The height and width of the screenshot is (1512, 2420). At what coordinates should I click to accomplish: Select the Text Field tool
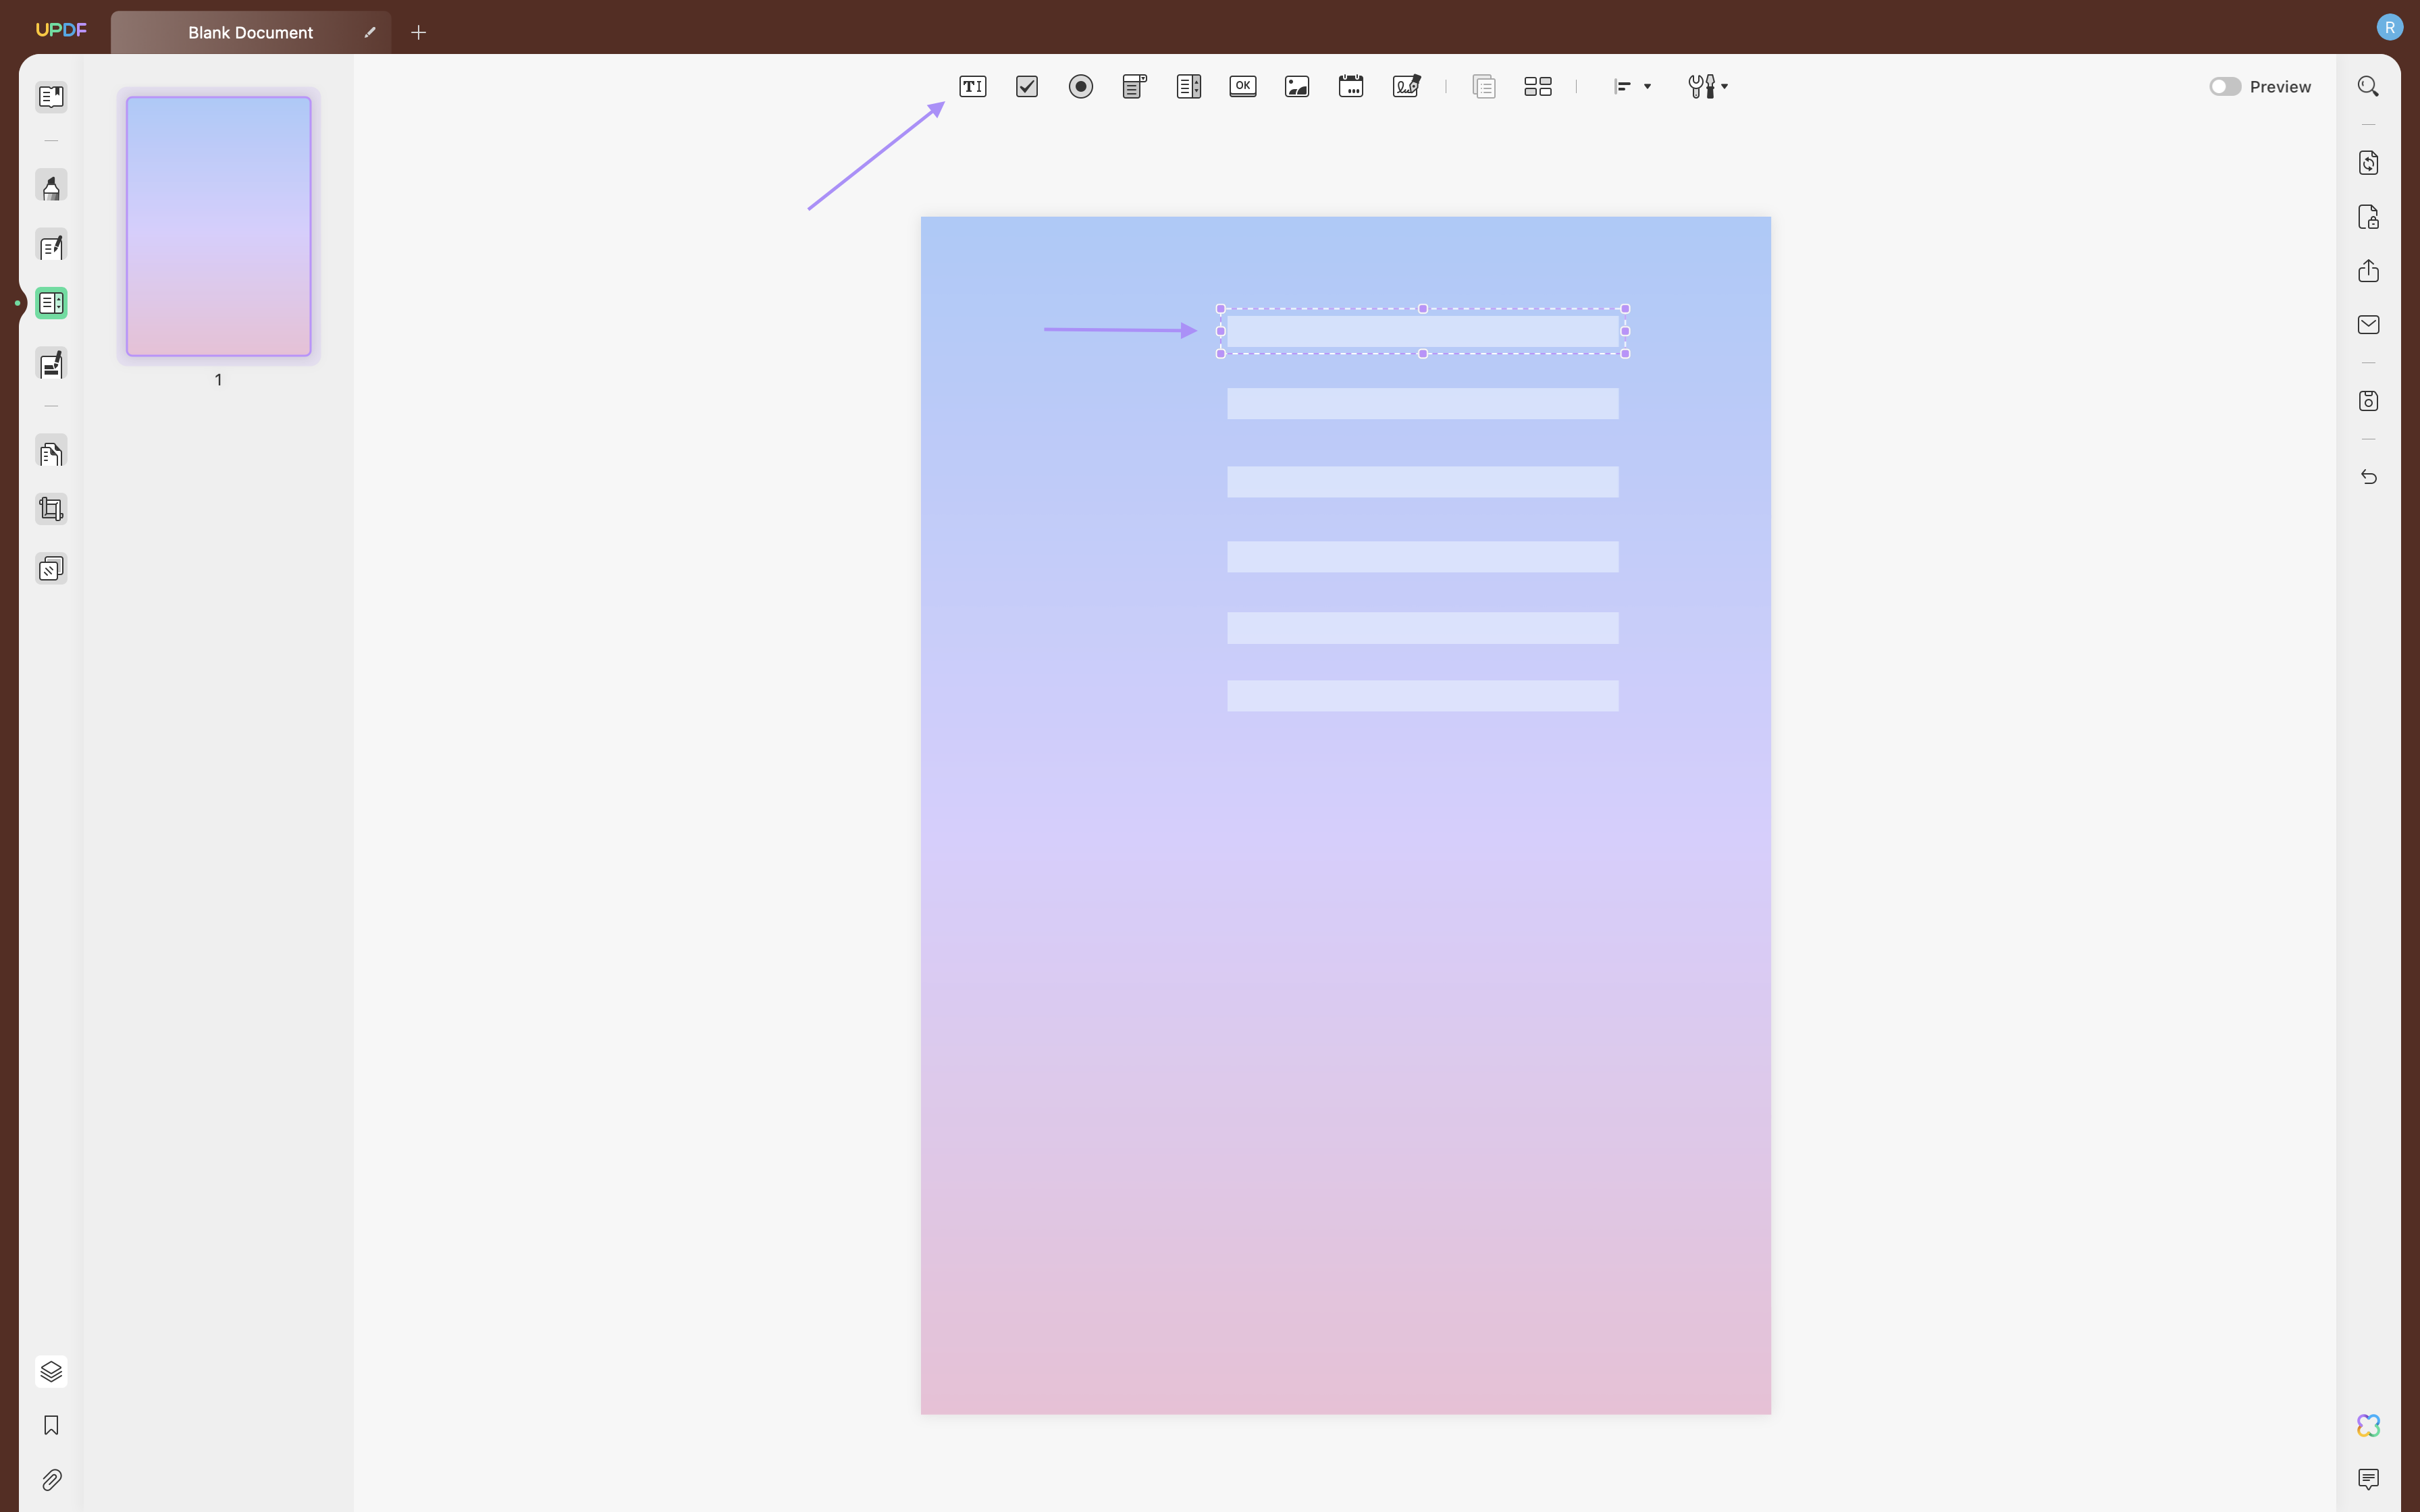point(972,86)
